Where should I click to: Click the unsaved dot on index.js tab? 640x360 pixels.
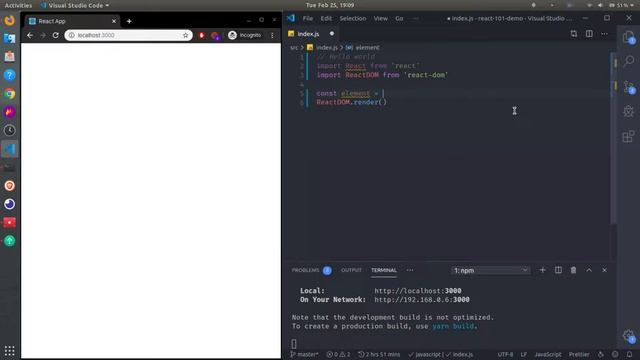[x=332, y=34]
